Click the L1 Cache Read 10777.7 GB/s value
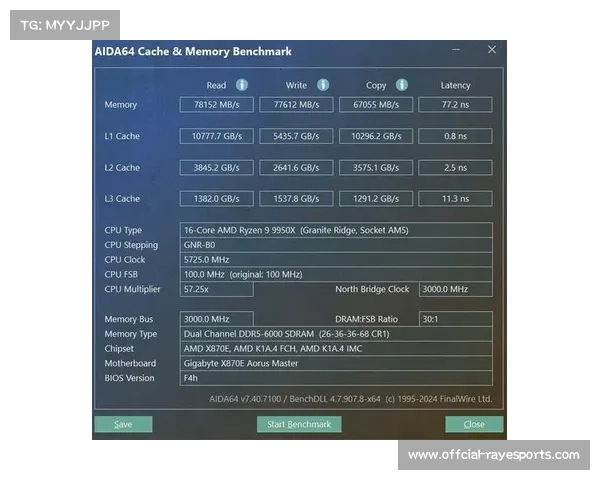The height and width of the screenshot is (480, 600). pos(216,136)
